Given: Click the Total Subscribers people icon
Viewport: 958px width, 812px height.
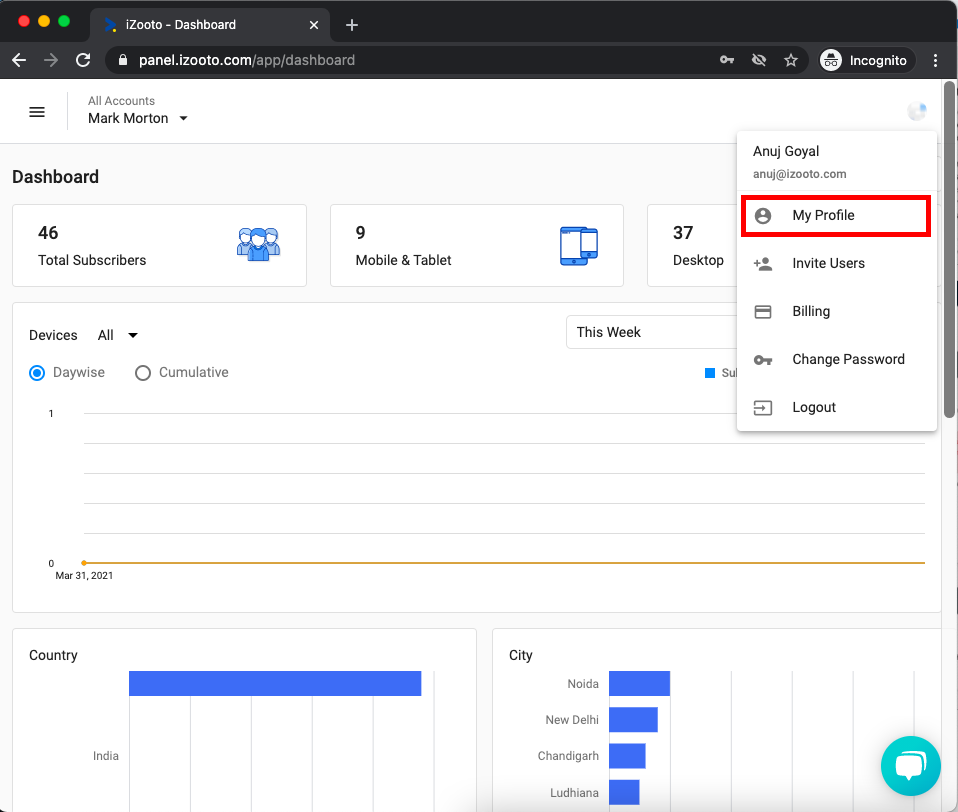Looking at the screenshot, I should 258,245.
